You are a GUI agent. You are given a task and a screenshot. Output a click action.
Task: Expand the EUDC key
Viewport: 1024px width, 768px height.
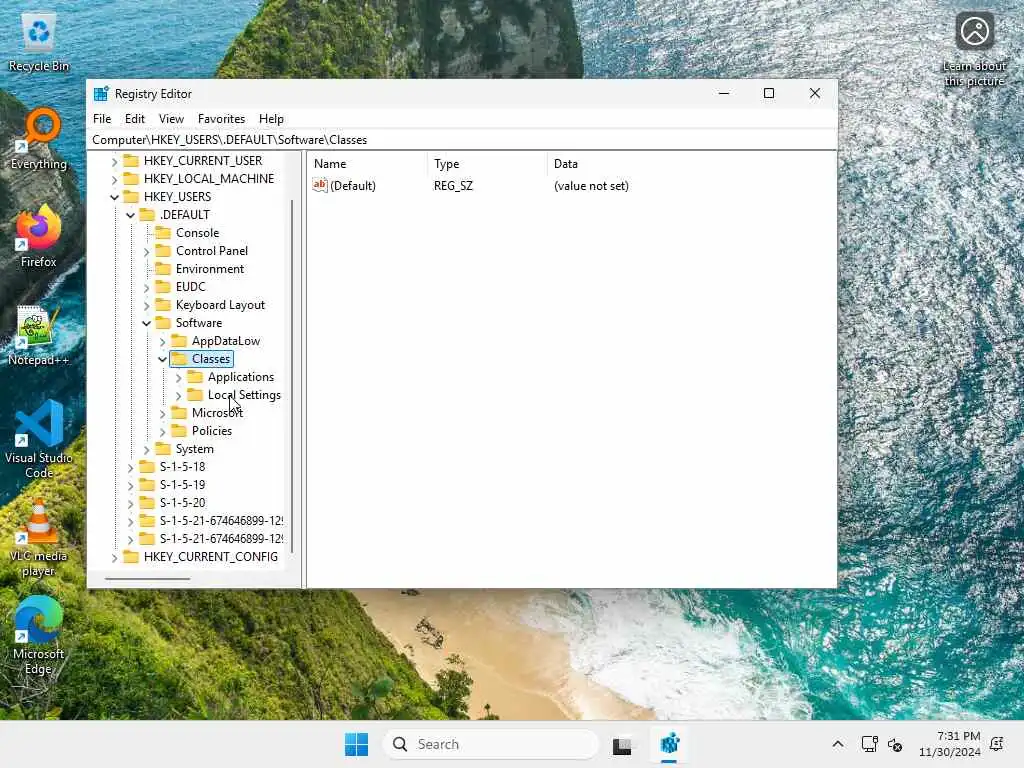(146, 287)
